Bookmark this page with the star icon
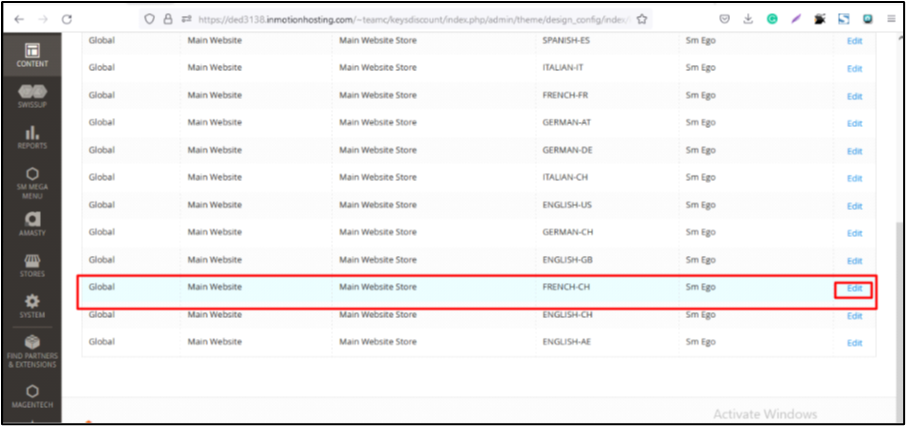 pos(641,18)
